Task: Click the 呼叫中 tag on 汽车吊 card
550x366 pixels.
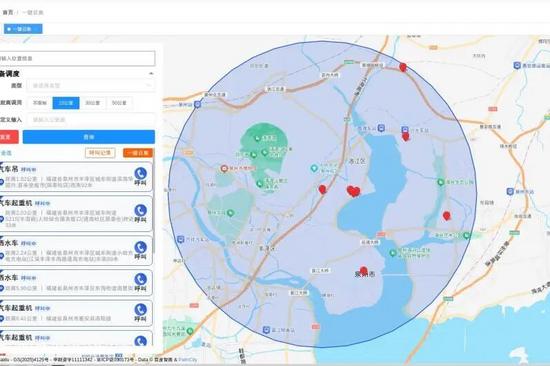Action: click(28, 170)
